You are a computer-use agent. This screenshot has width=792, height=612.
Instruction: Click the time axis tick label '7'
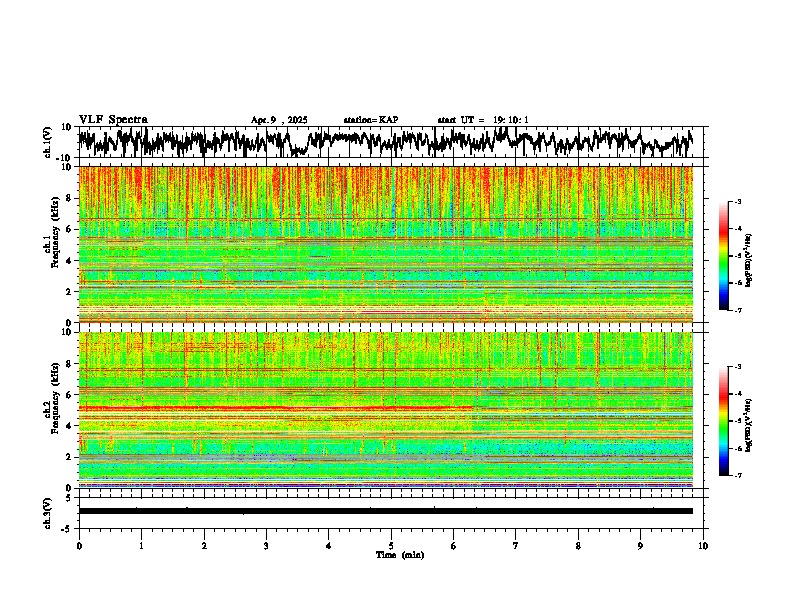click(516, 546)
